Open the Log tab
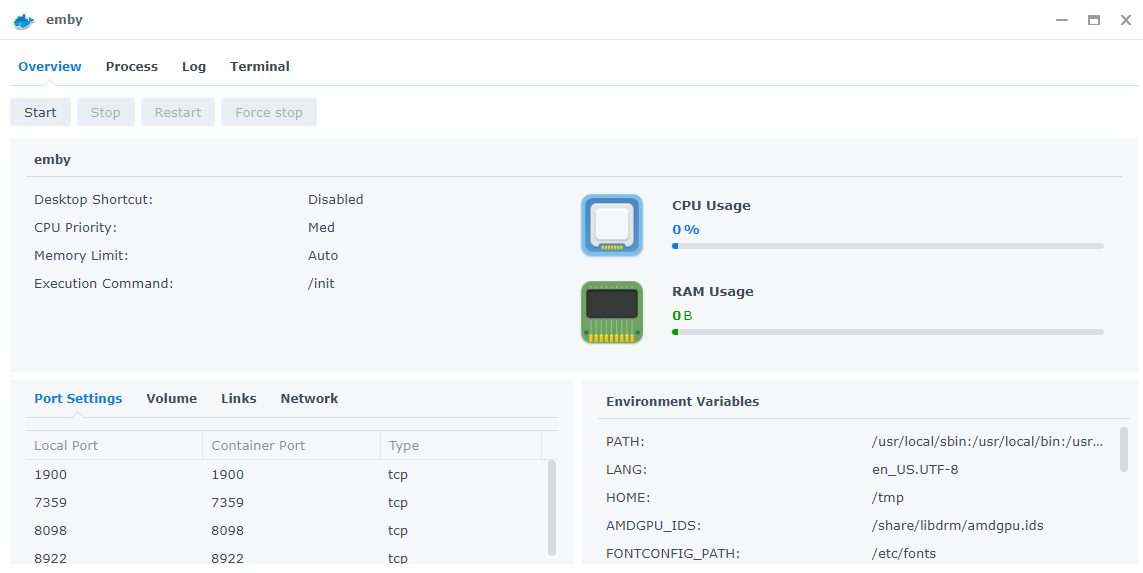The height and width of the screenshot is (573, 1143). coord(194,67)
